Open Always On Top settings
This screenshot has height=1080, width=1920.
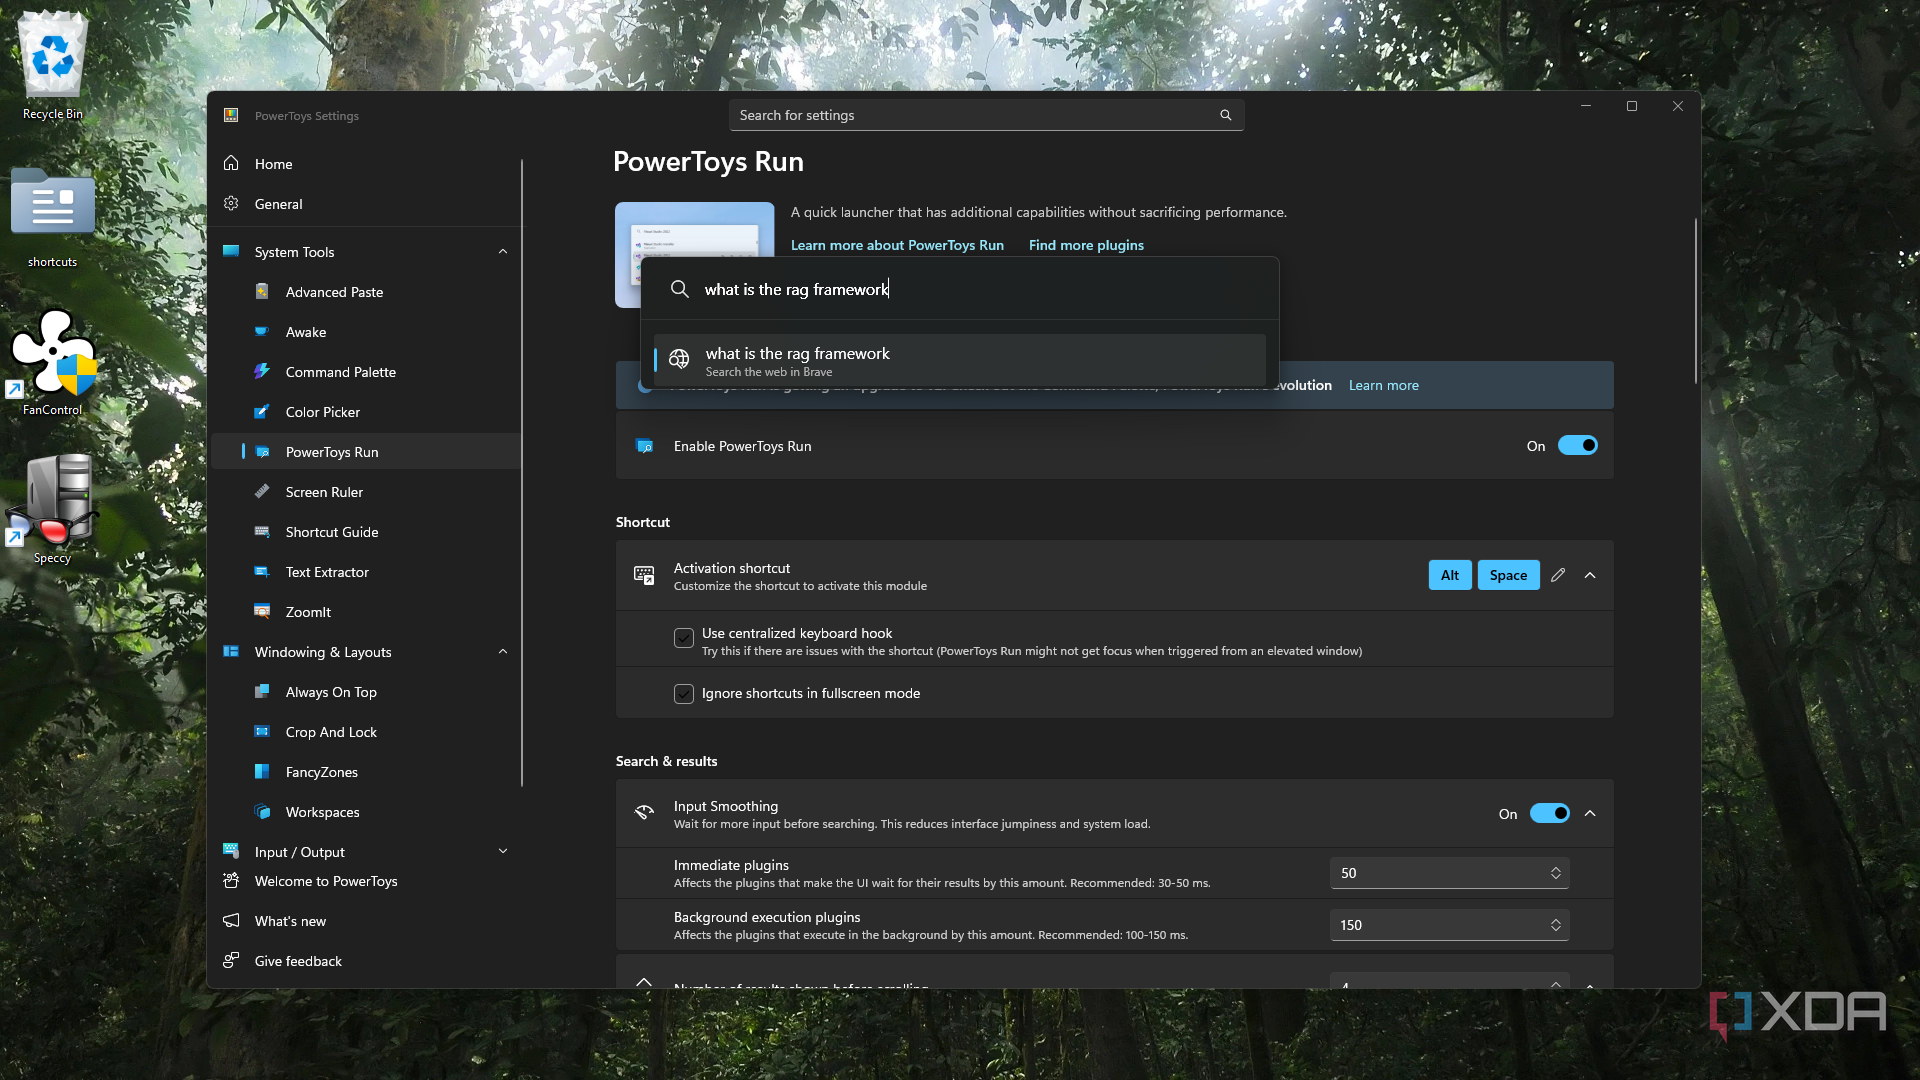(x=366, y=692)
